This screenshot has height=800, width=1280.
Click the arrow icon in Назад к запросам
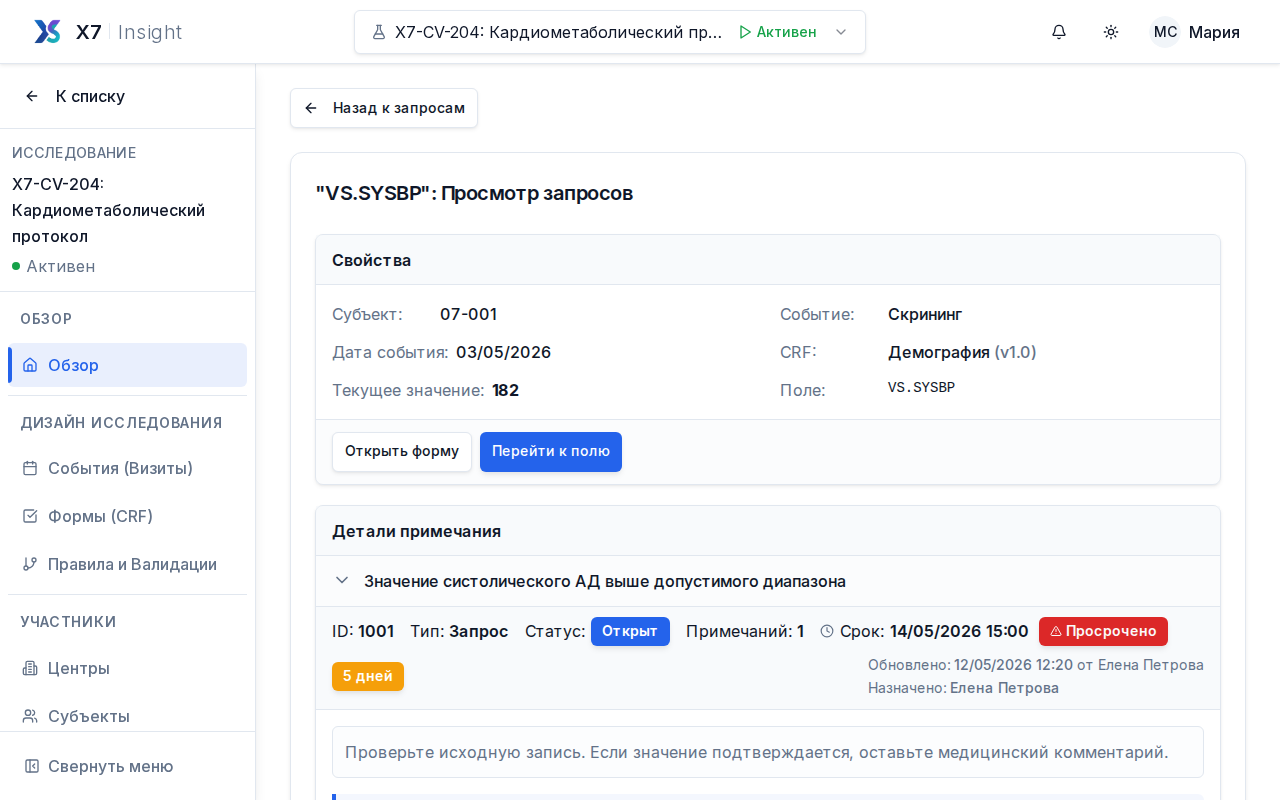(311, 108)
